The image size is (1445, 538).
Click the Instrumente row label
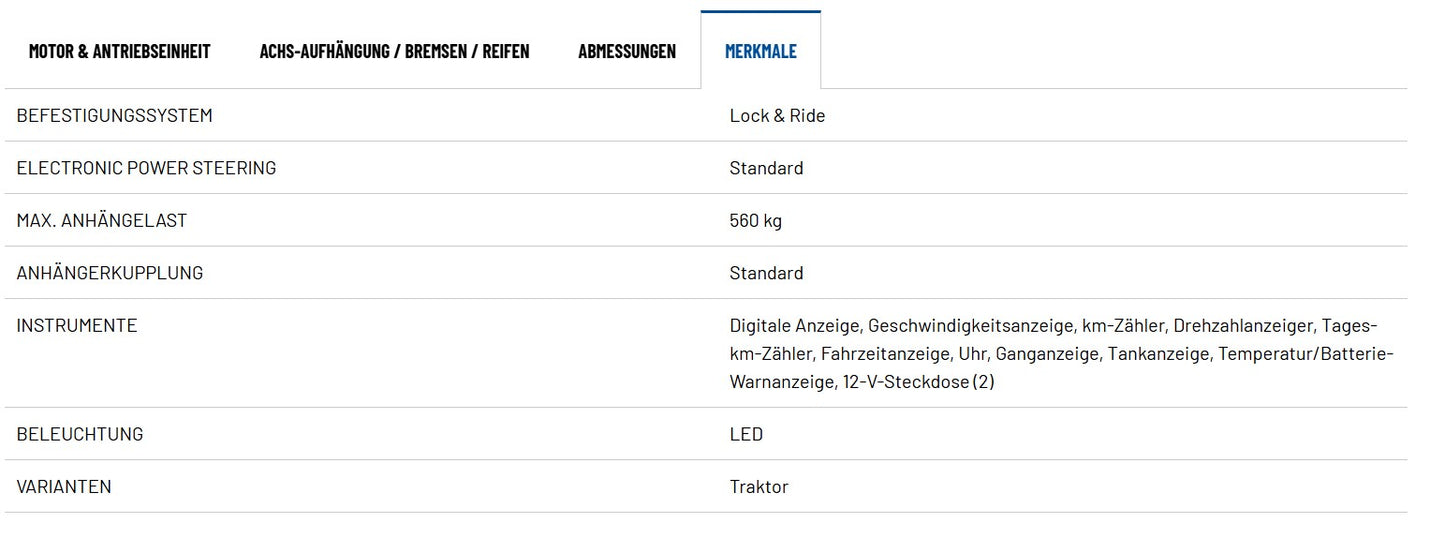(x=76, y=325)
